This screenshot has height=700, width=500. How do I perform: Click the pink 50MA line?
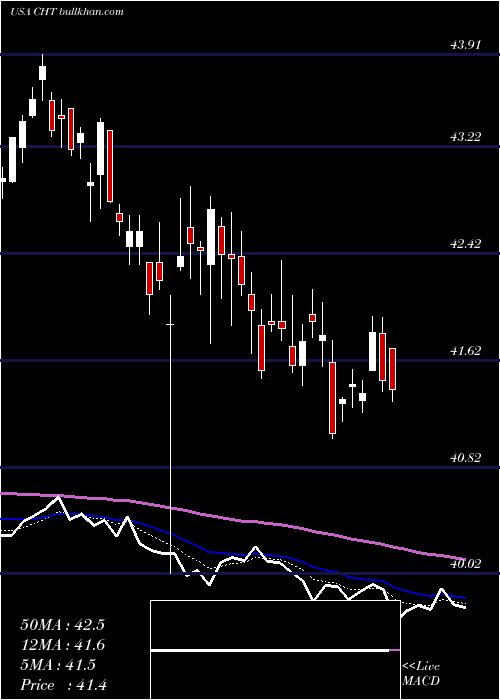(x=232, y=519)
